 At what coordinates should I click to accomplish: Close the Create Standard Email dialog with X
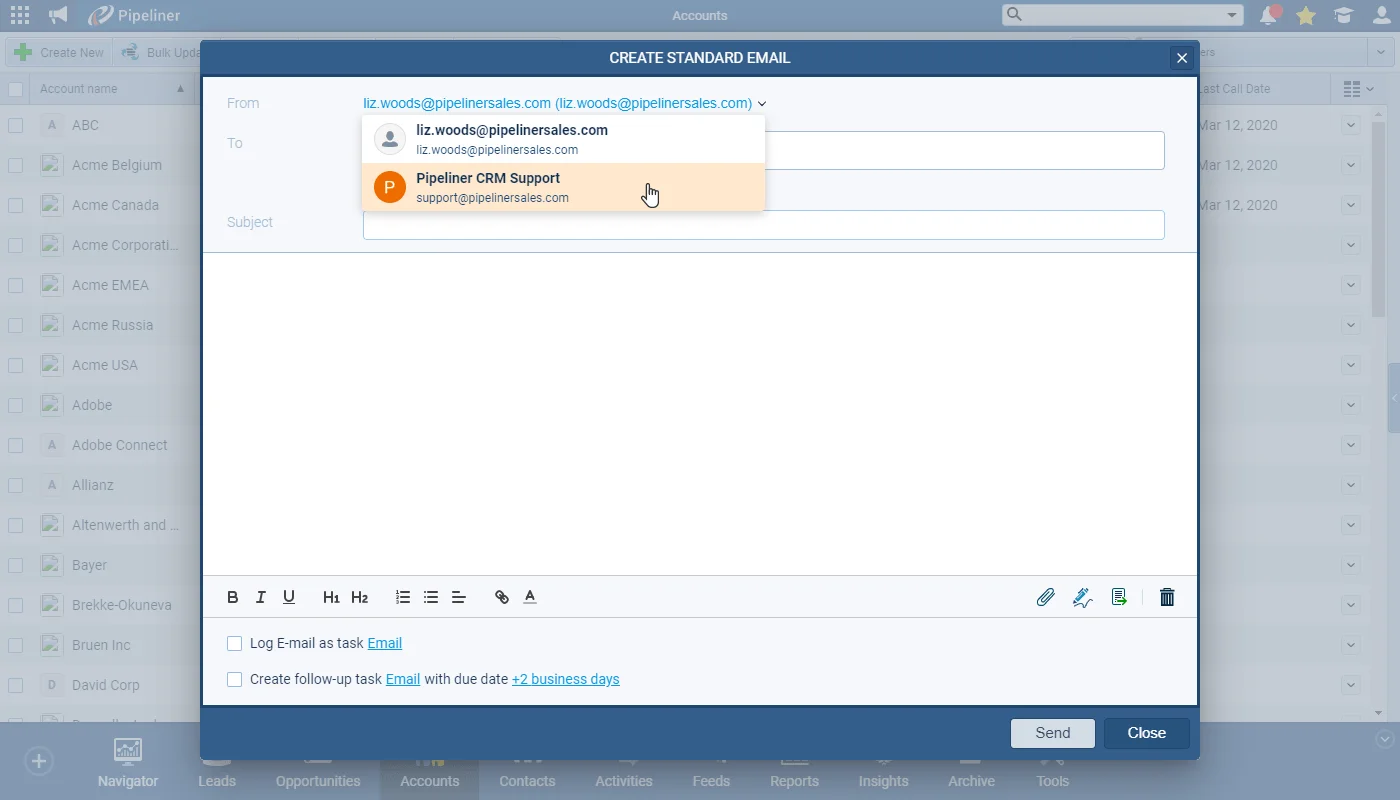coord(1182,58)
